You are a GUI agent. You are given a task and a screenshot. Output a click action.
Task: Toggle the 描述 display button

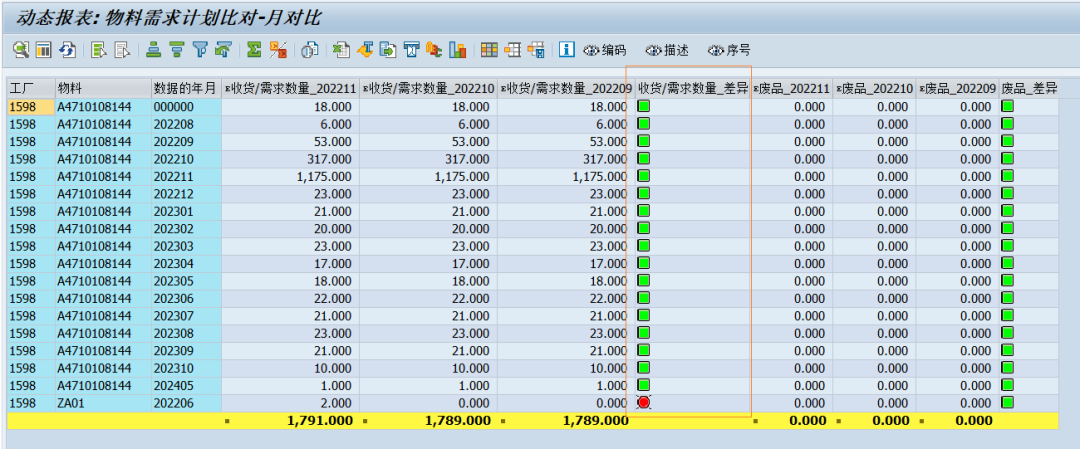pyautogui.click(x=667, y=50)
